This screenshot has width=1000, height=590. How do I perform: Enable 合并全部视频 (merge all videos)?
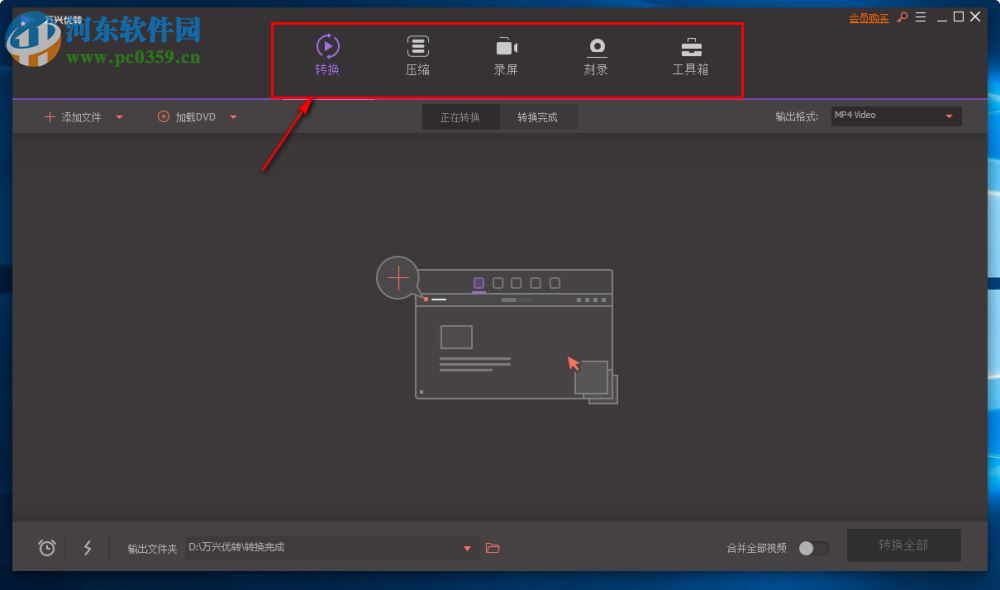(813, 547)
